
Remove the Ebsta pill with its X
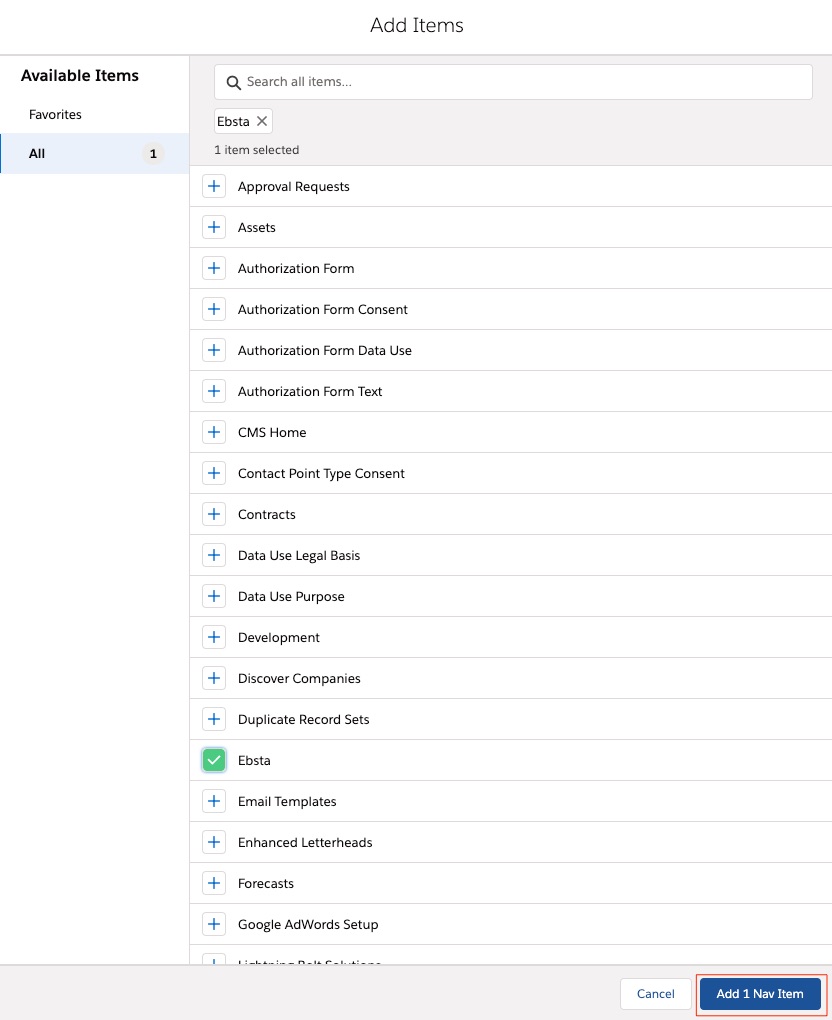point(262,121)
